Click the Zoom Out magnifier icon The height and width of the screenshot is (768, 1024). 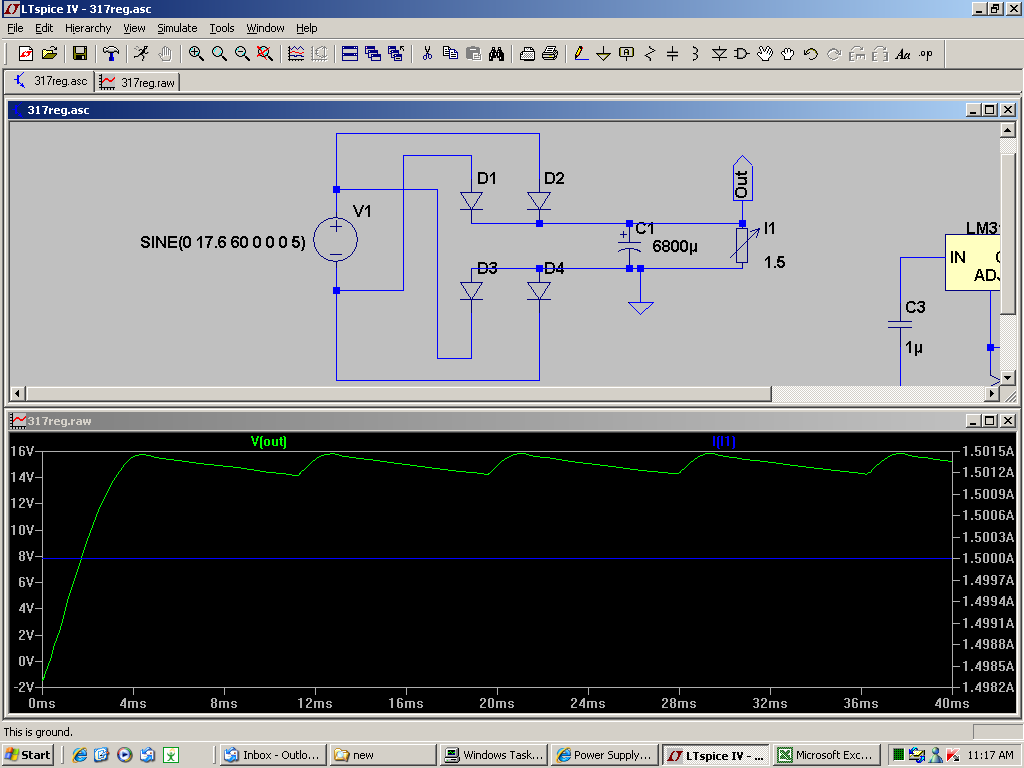242,54
